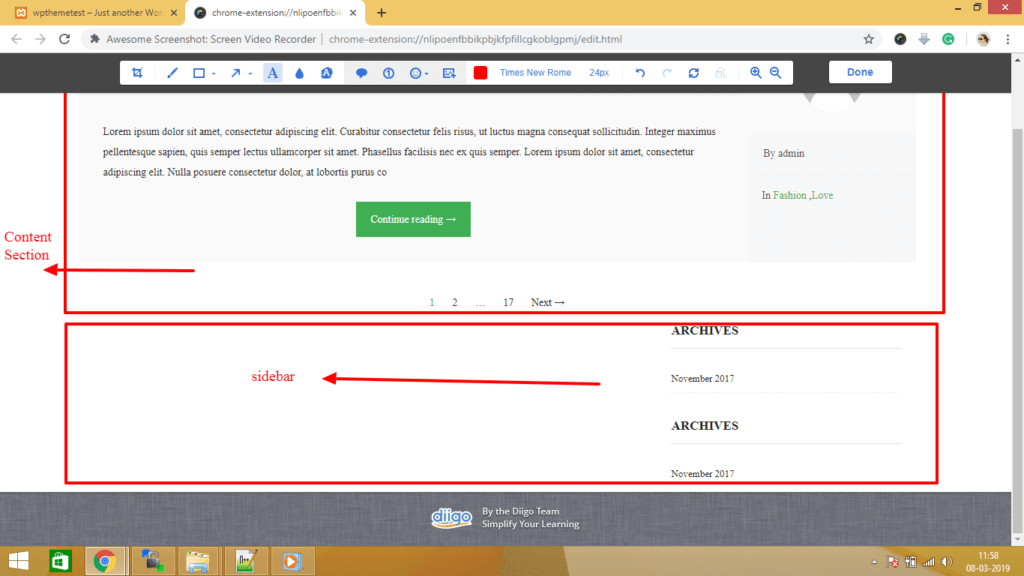Select the Blur tool
The height and width of the screenshot is (576, 1024).
click(298, 72)
